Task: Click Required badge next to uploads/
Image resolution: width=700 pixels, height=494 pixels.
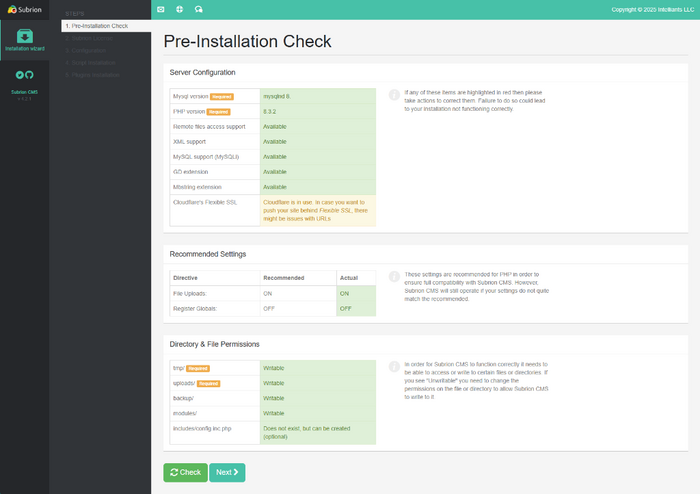Action: point(208,384)
